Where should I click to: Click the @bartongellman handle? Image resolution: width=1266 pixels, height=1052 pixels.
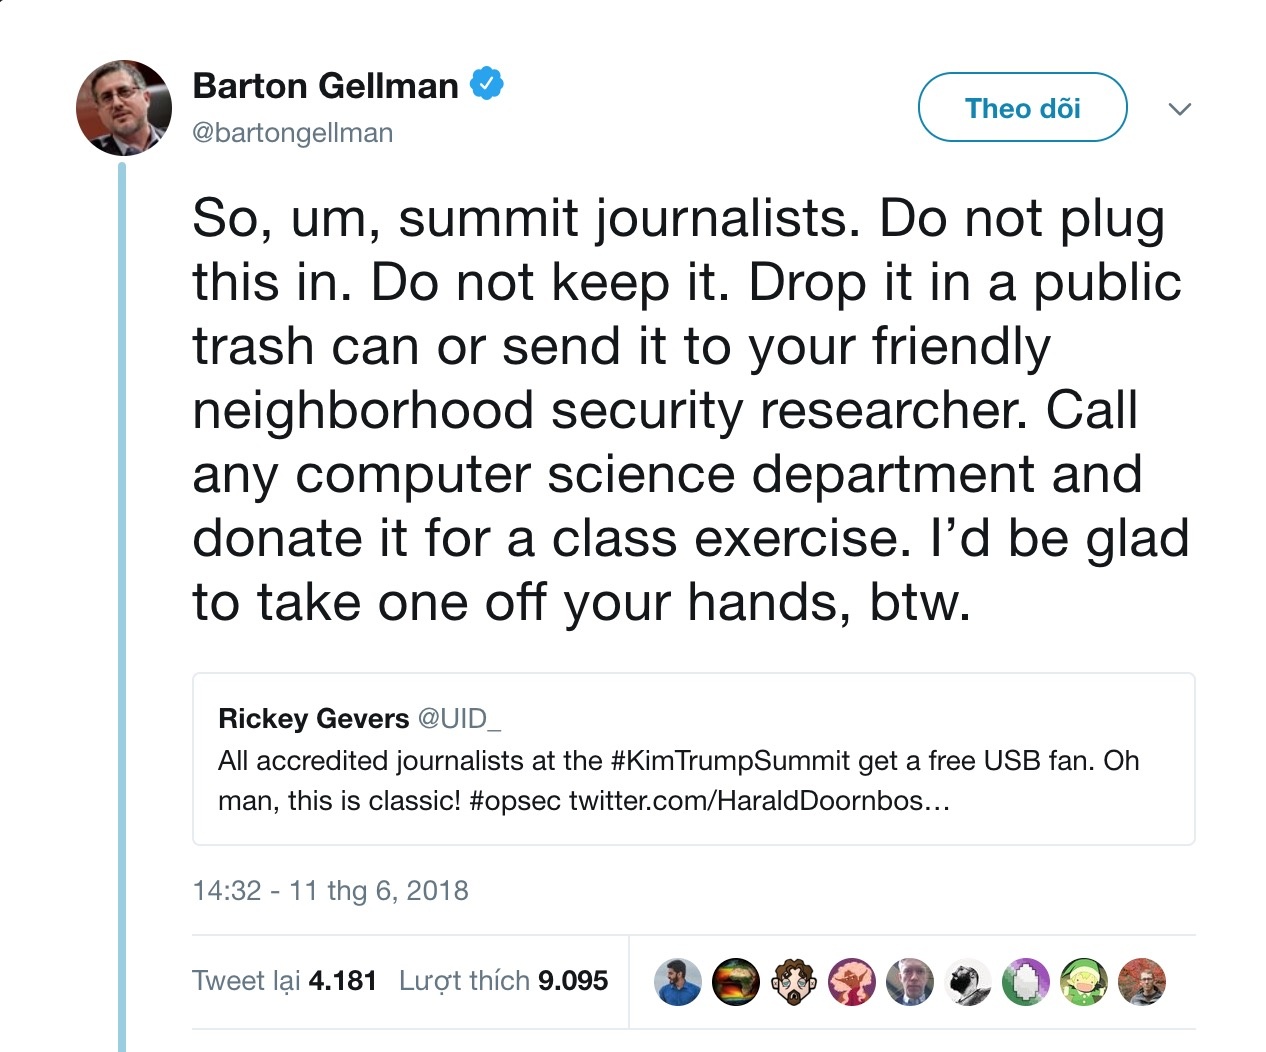[292, 132]
